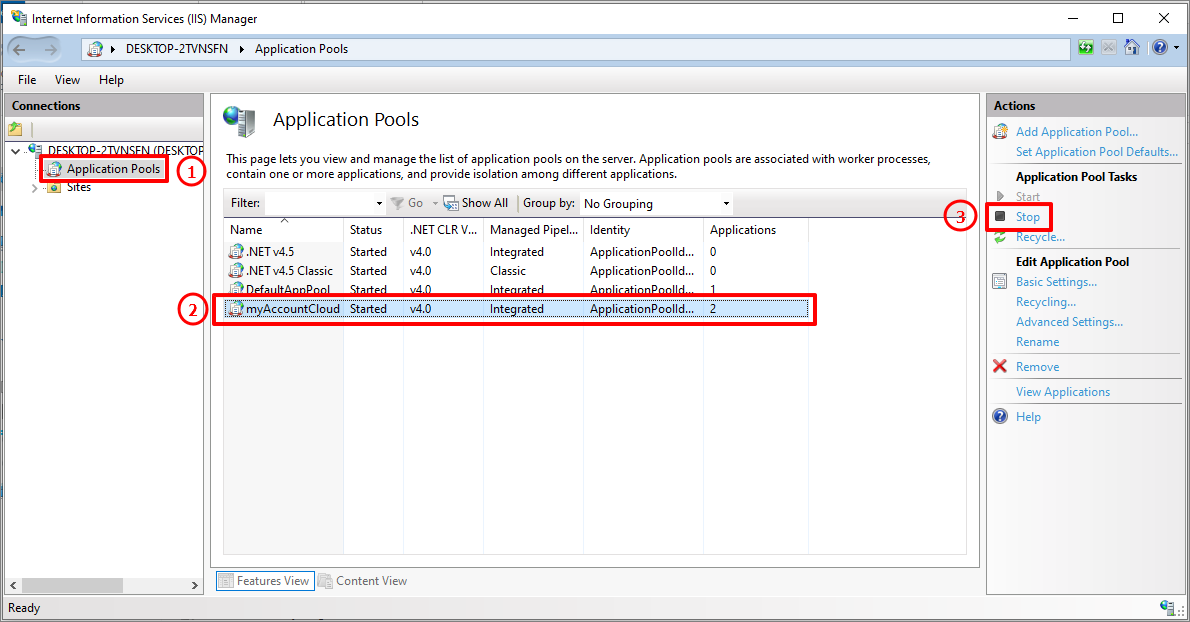Click the red X Remove icon
Image resolution: width=1190 pixels, height=622 pixels.
tap(1000, 366)
